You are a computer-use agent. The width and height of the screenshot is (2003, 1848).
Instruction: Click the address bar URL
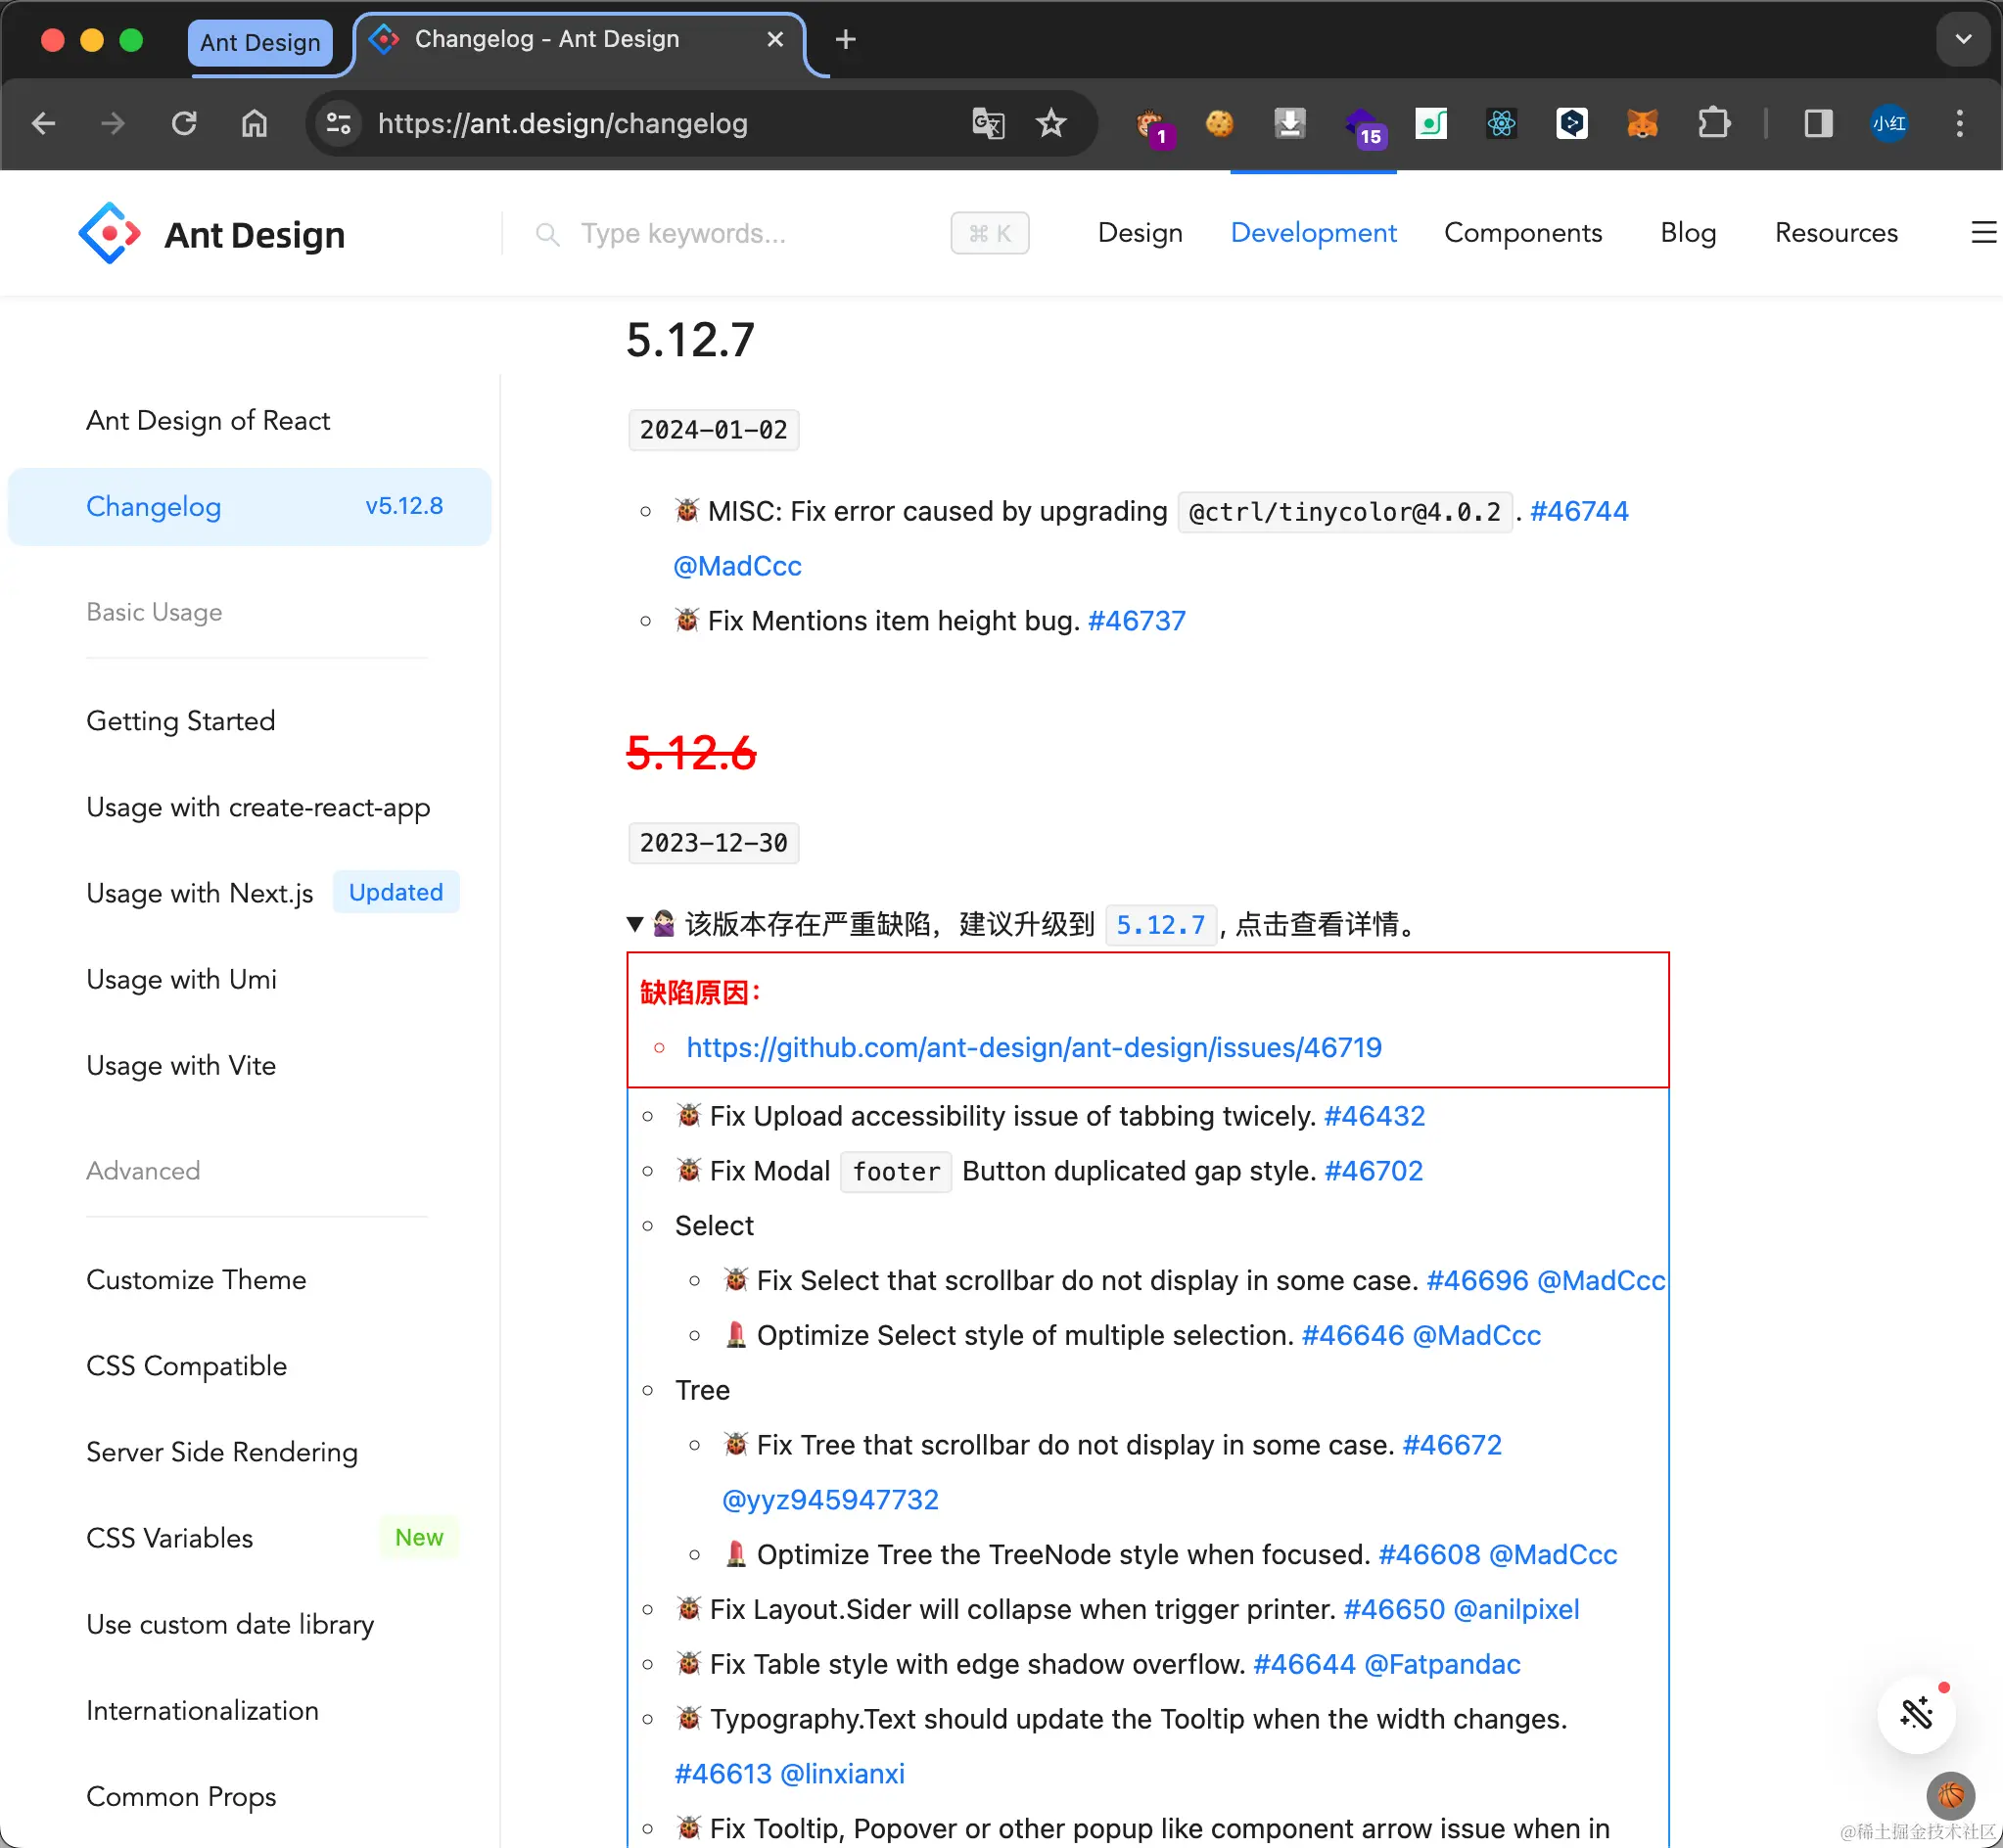[562, 123]
